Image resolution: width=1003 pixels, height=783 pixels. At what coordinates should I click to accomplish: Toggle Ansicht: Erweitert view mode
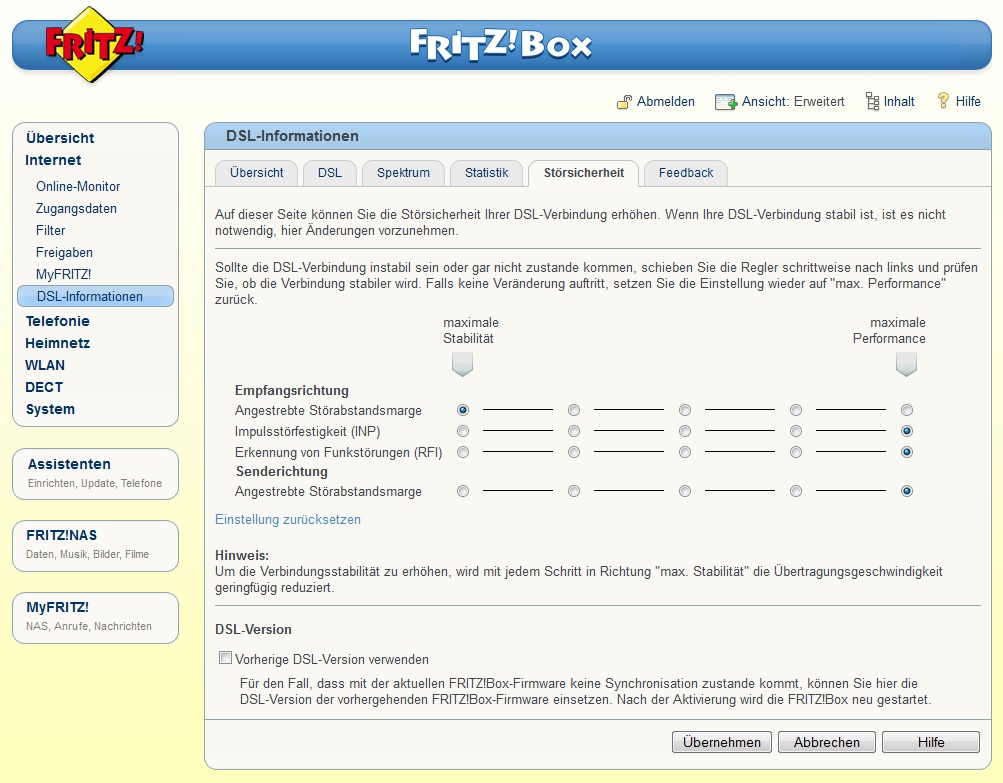793,101
